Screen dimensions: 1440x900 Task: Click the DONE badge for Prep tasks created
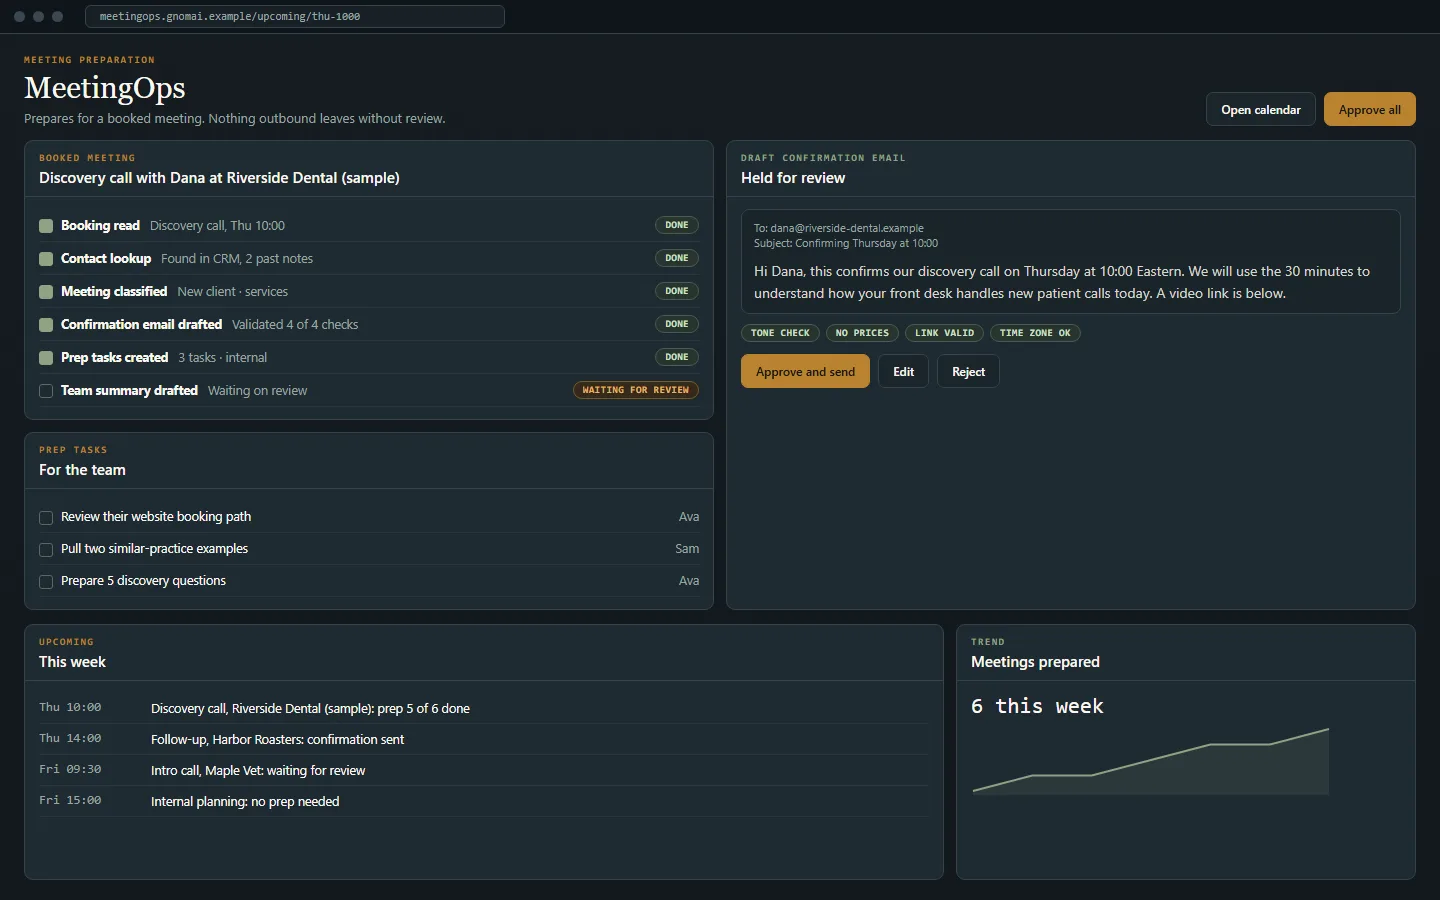pyautogui.click(x=677, y=357)
